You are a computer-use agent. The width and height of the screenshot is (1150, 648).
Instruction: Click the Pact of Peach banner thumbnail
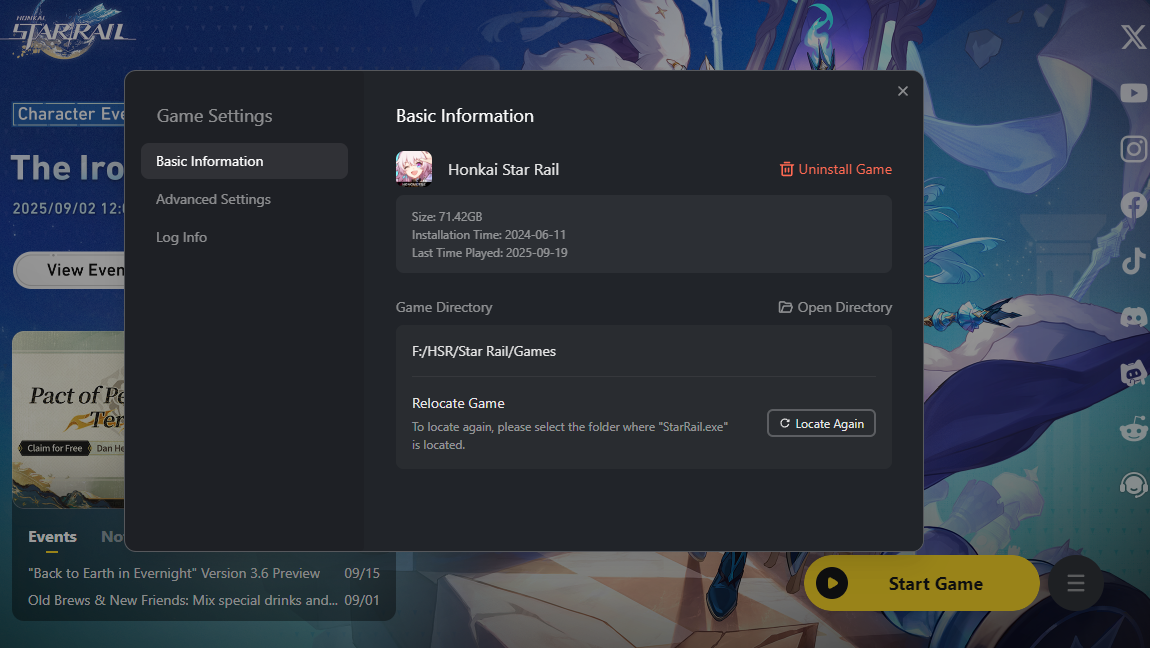[x=68, y=419]
